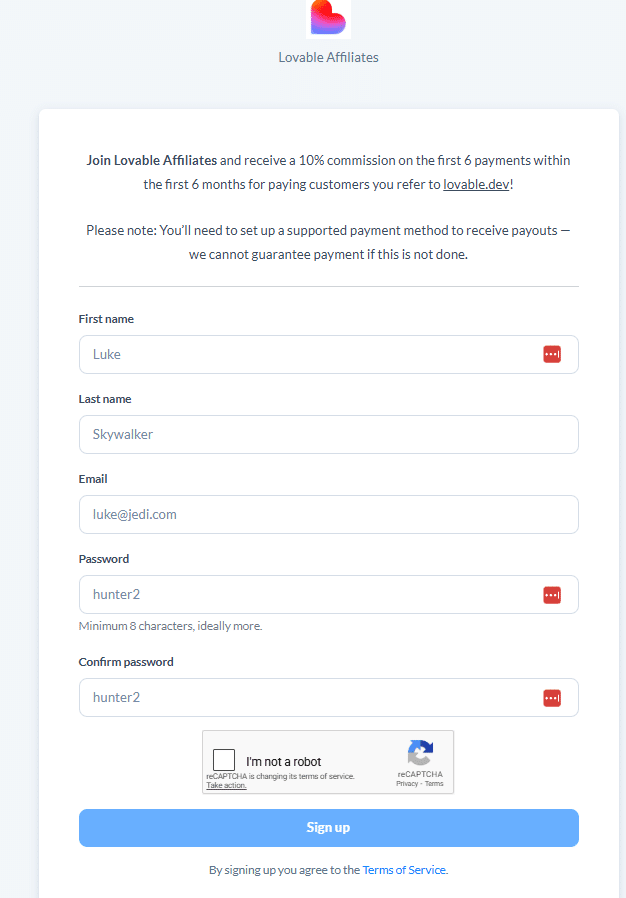Image resolution: width=626 pixels, height=898 pixels.
Task: Click password manager icon in First name field
Action: (x=552, y=354)
